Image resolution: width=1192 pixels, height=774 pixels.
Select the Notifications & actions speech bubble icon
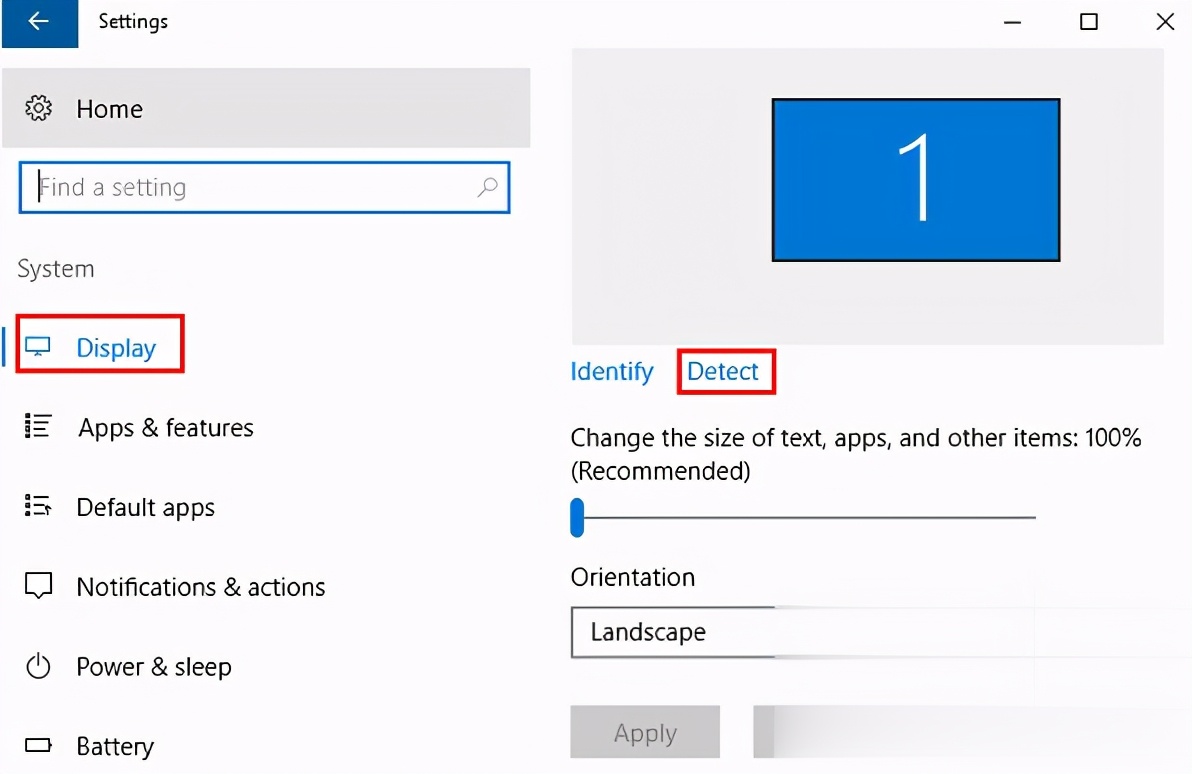[x=38, y=586]
